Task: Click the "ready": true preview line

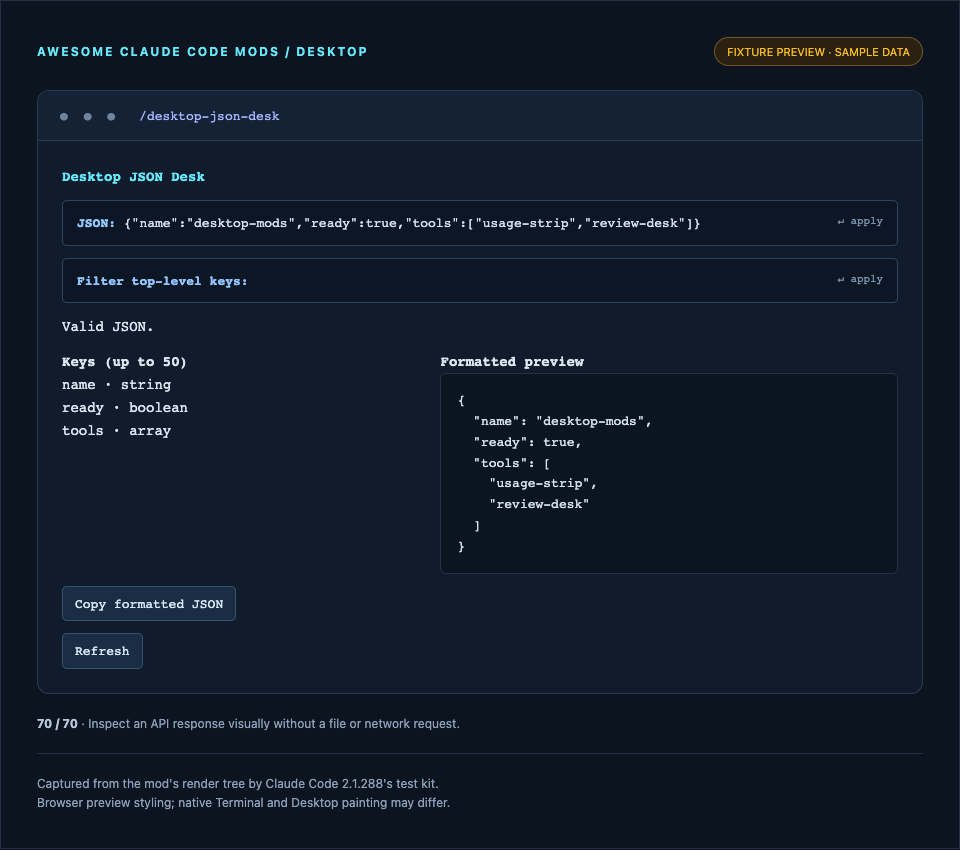Action: pos(527,442)
